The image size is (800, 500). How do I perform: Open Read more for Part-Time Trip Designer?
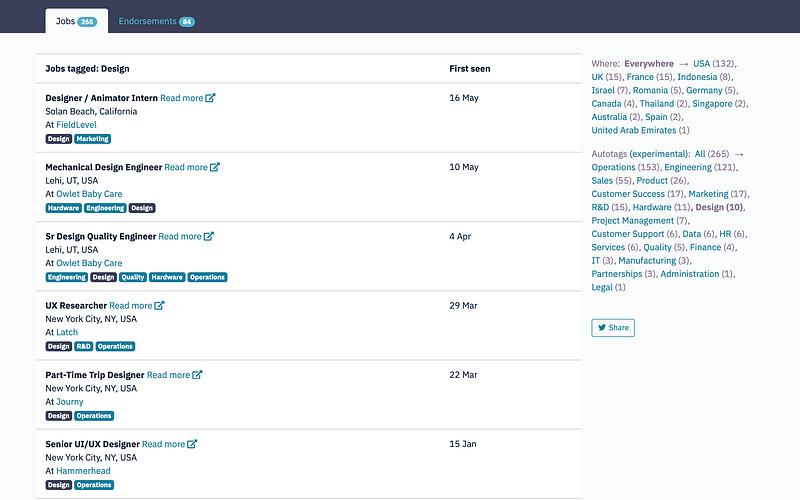[168, 375]
